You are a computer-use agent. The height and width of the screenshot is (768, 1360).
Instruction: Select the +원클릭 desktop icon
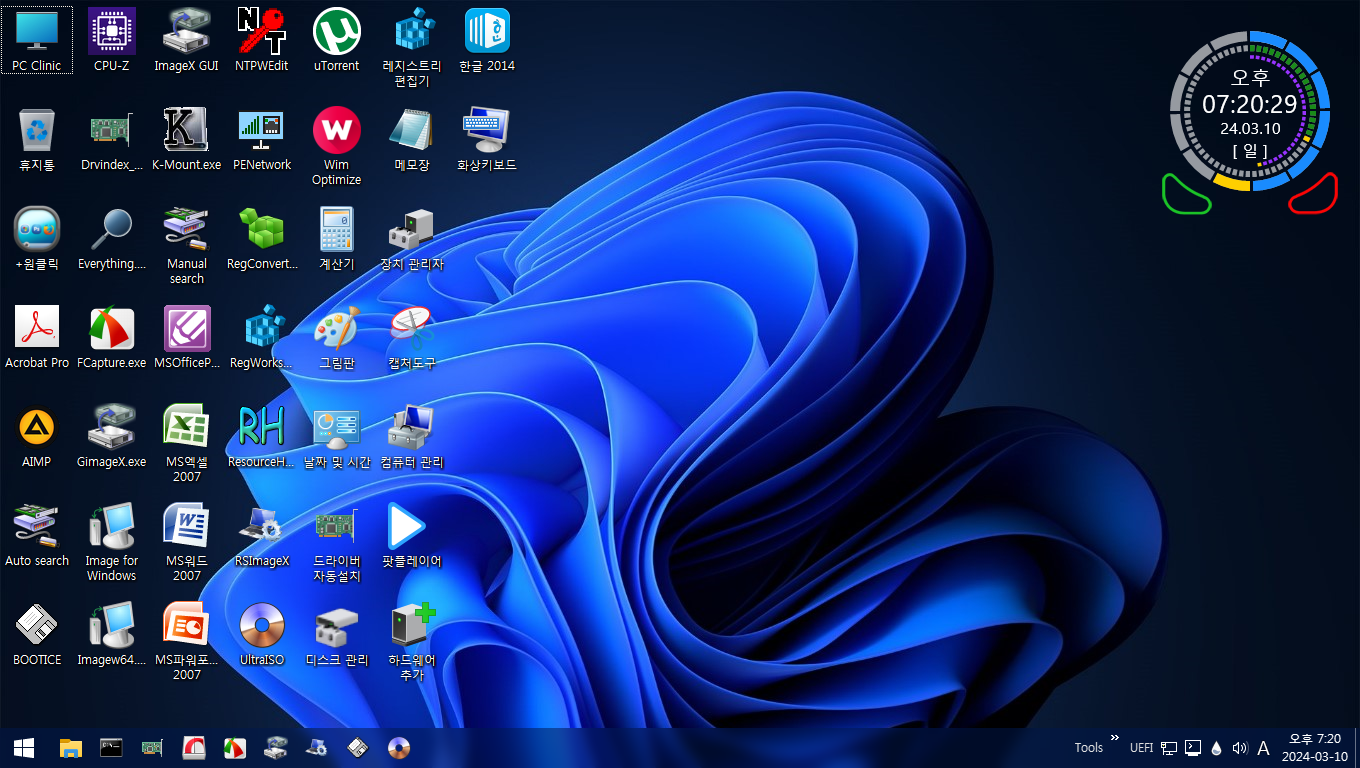click(37, 239)
